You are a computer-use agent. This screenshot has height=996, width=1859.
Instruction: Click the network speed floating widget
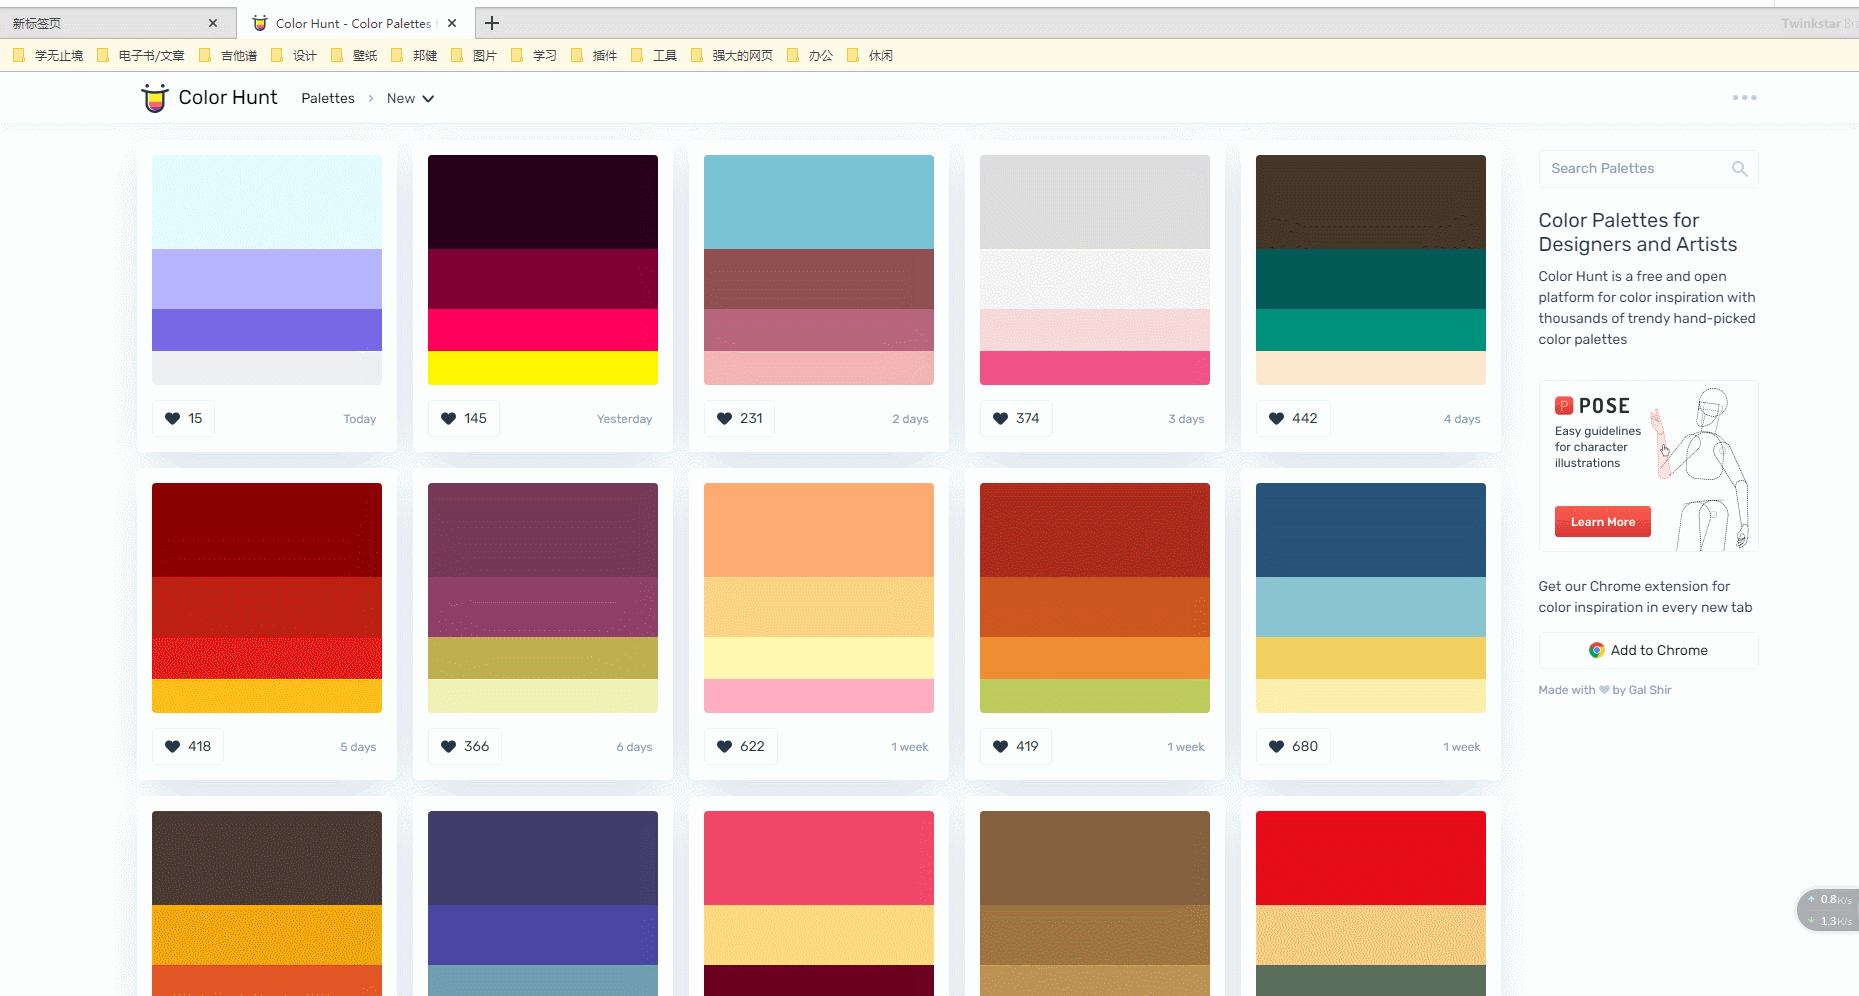click(x=1830, y=910)
